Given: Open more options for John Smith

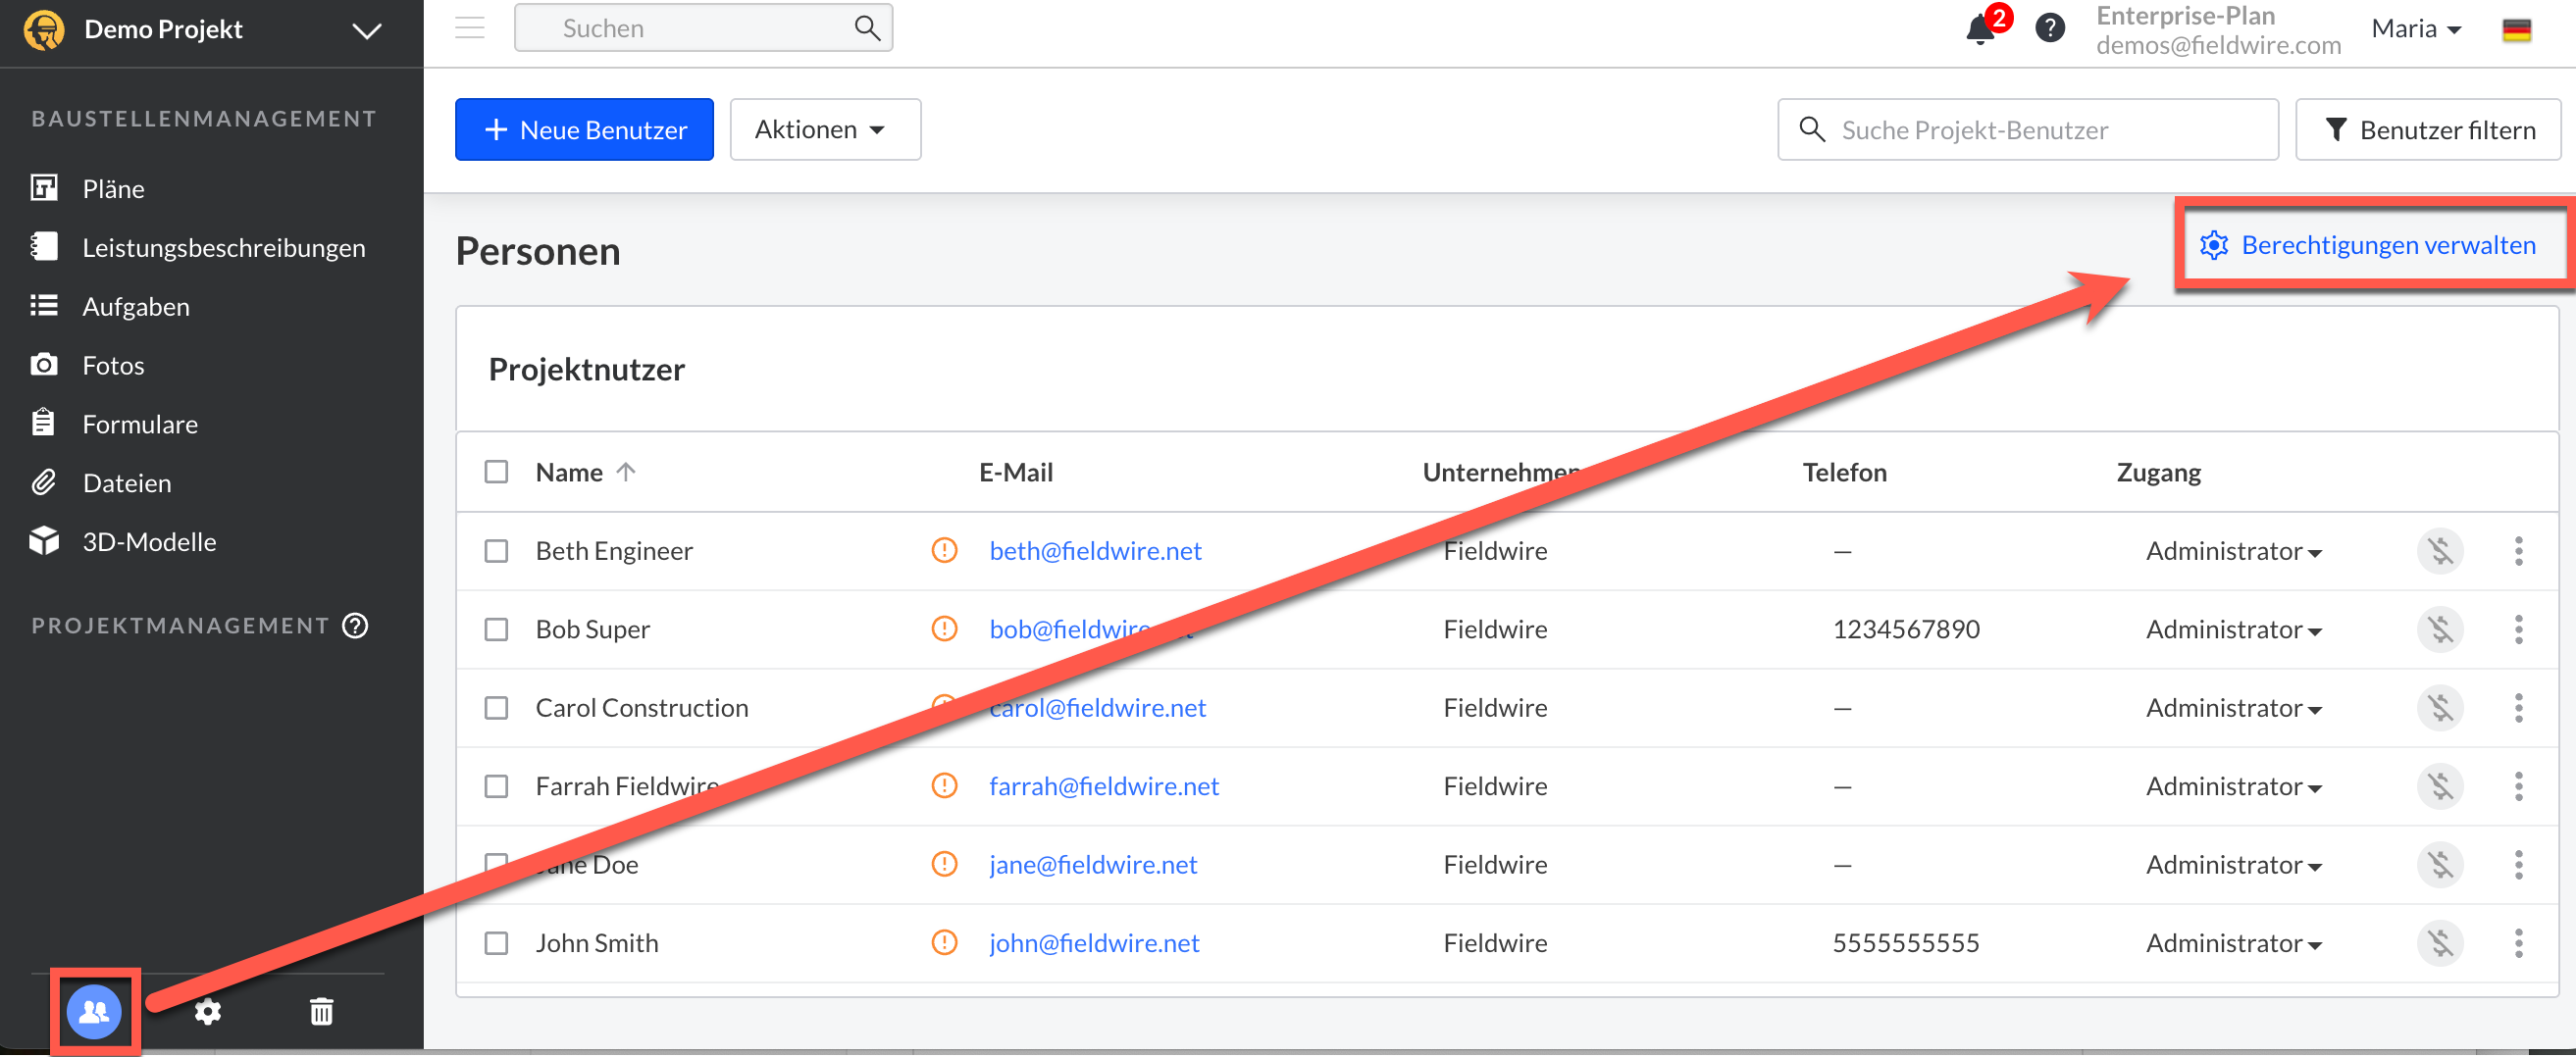Looking at the screenshot, I should click(x=2518, y=944).
